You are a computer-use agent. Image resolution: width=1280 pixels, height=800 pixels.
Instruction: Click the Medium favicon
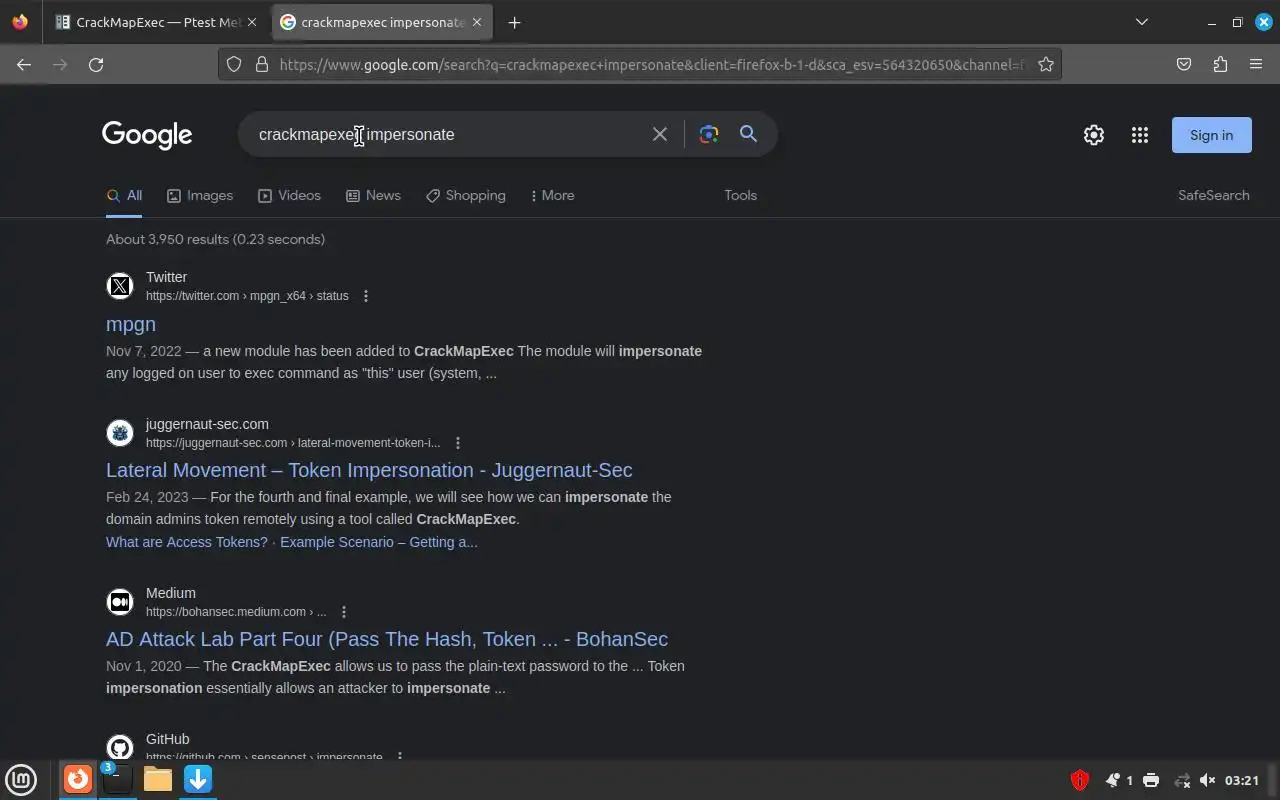click(x=120, y=602)
